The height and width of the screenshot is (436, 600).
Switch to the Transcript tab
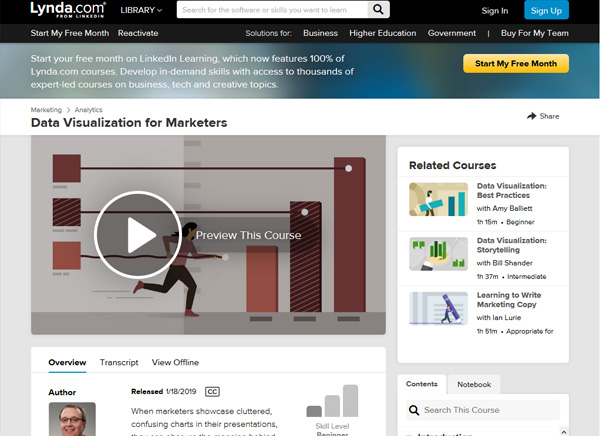click(x=119, y=362)
